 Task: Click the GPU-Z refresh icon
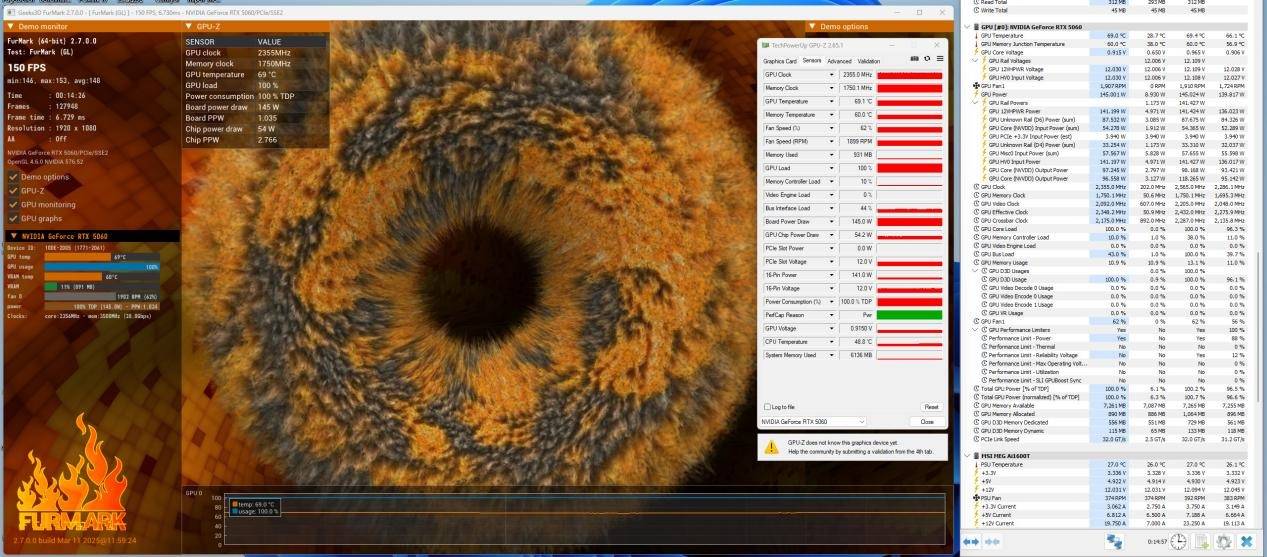(926, 60)
